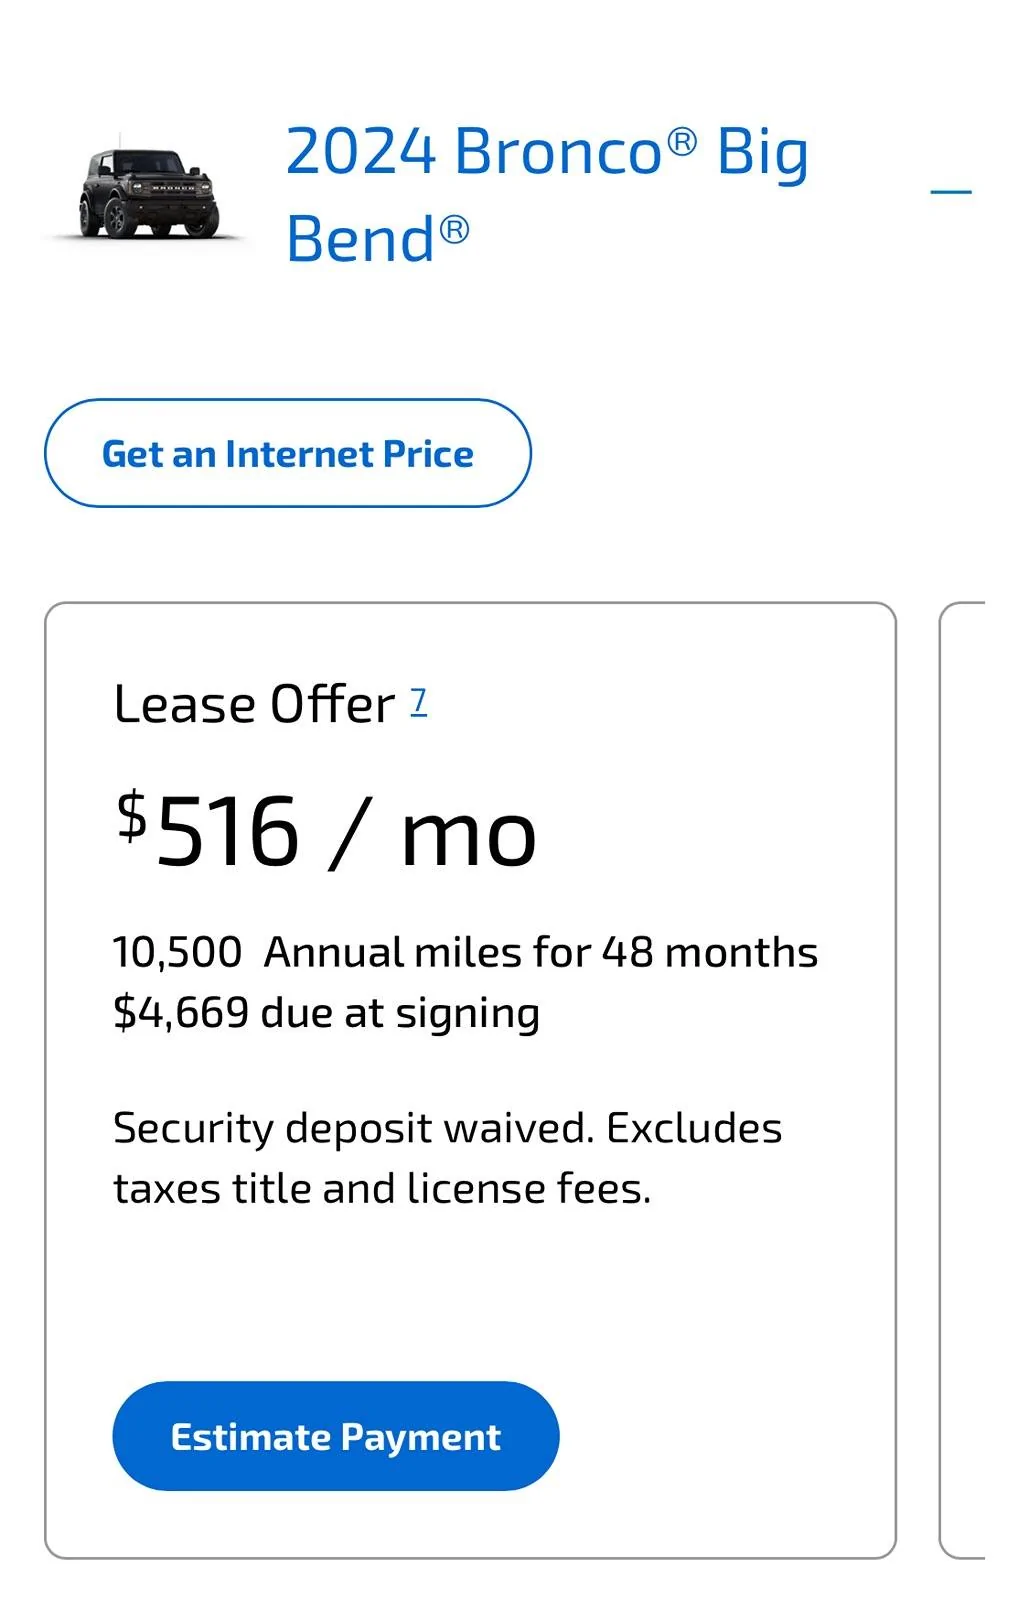Select the Lease Offer card heading
Image resolution: width=1029 pixels, height=1600 pixels.
pos(254,704)
